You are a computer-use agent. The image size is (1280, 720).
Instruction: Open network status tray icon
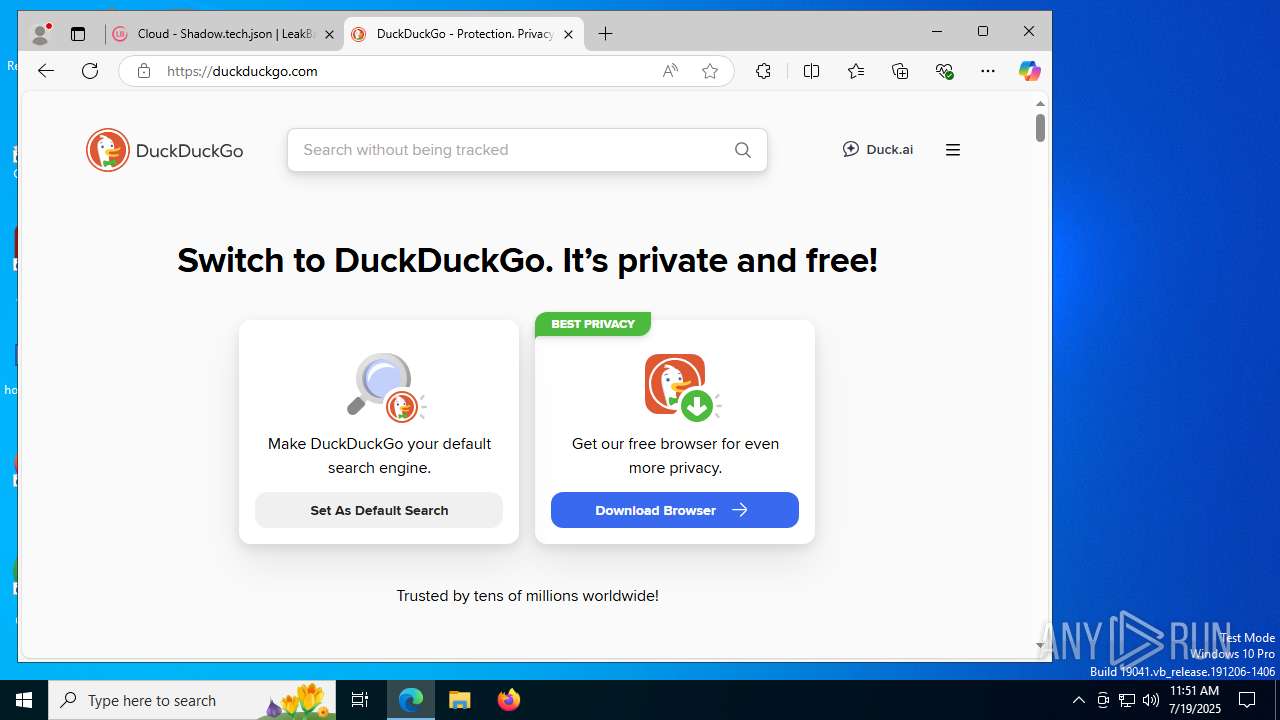[x=1127, y=700]
